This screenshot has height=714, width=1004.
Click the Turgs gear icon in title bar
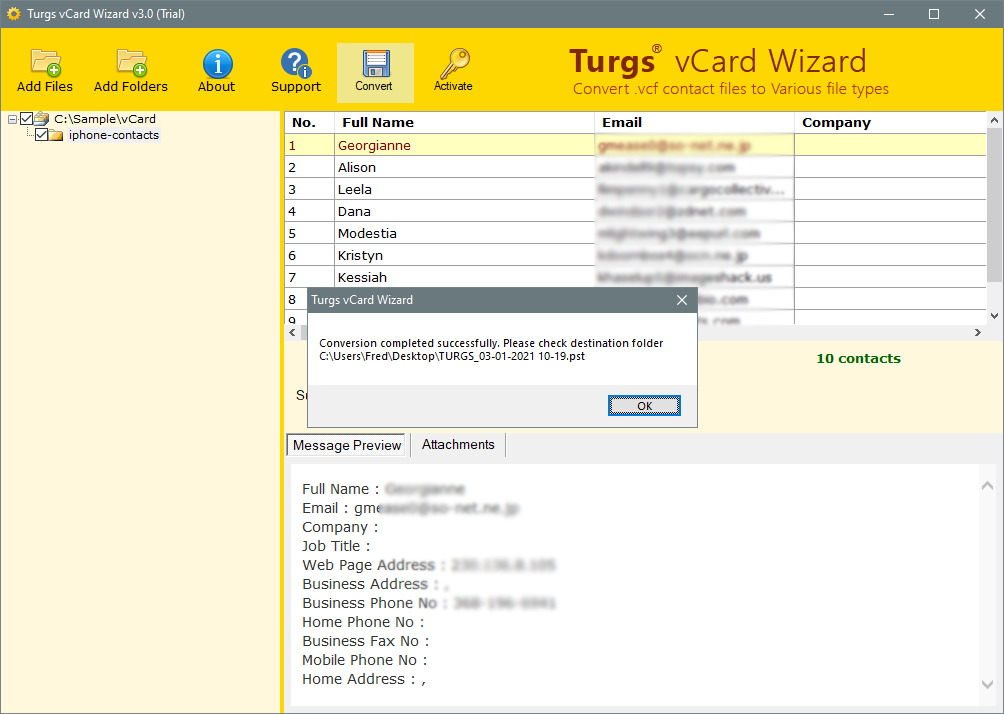[x=13, y=13]
